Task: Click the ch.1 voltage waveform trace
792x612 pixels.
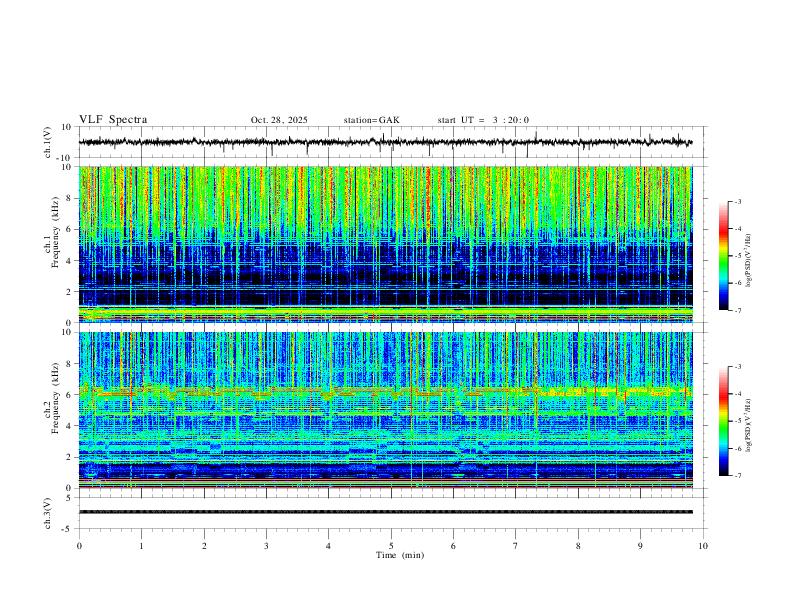Action: tap(385, 142)
